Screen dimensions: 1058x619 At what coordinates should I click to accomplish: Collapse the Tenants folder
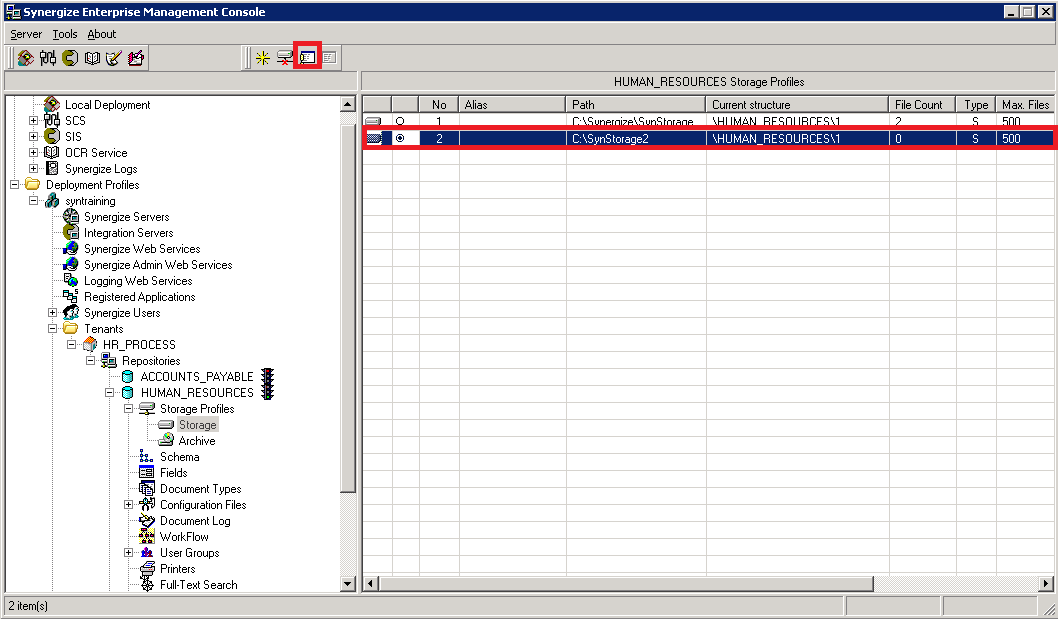[52, 329]
